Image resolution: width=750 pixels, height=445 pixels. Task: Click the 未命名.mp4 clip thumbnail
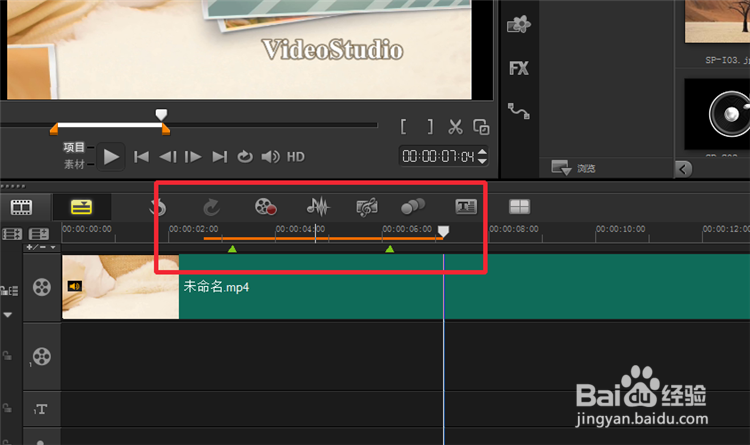pyautogui.click(x=121, y=287)
